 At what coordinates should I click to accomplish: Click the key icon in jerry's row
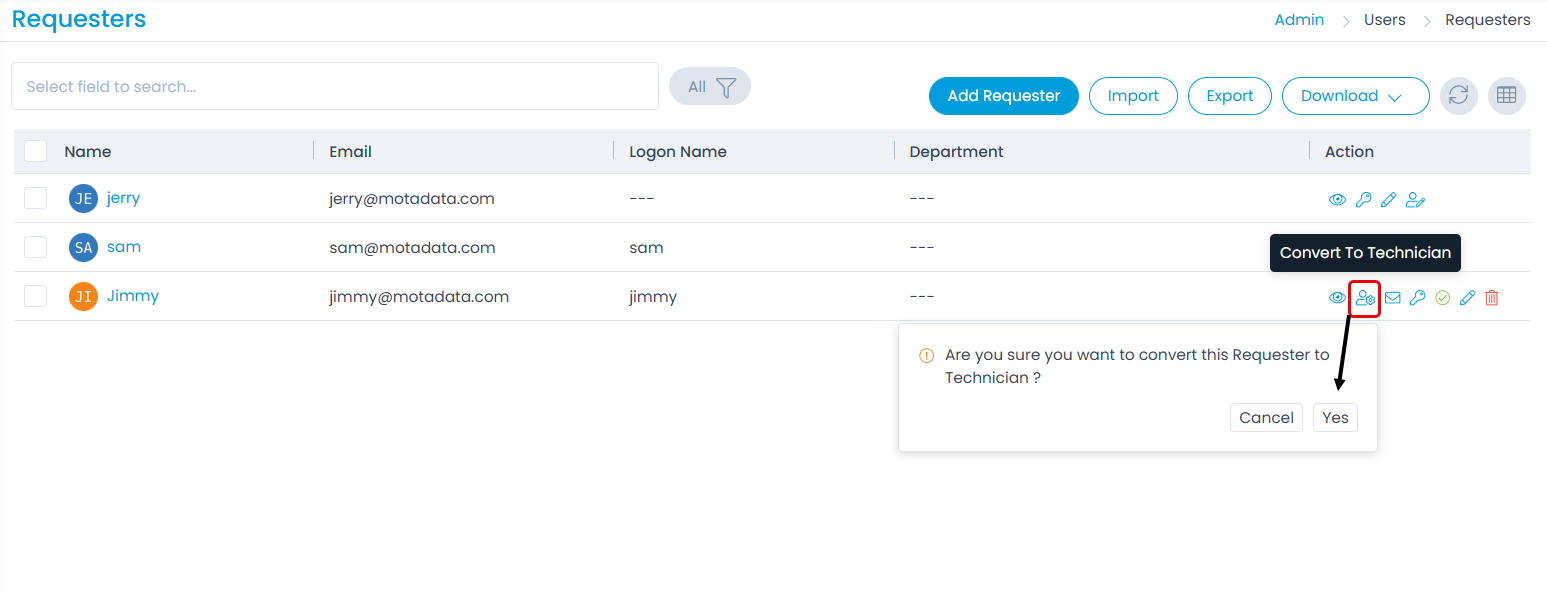[x=1363, y=200]
